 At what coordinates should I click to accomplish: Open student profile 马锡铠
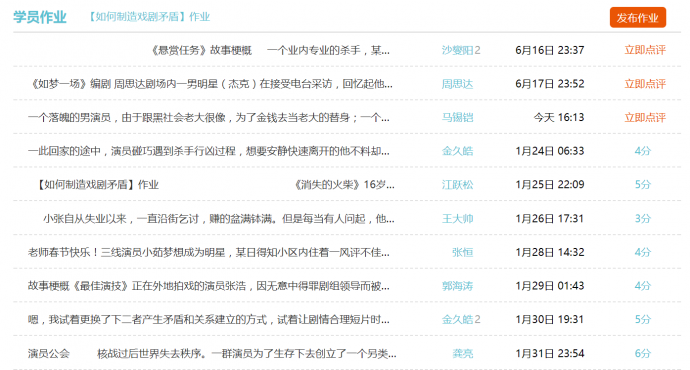457,117
